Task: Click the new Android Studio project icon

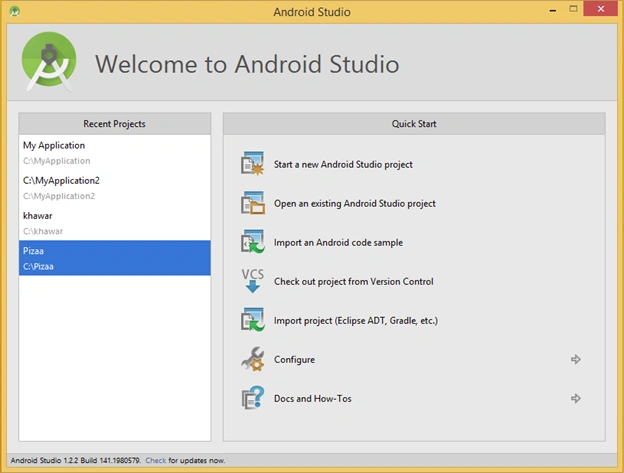Action: pos(252,163)
